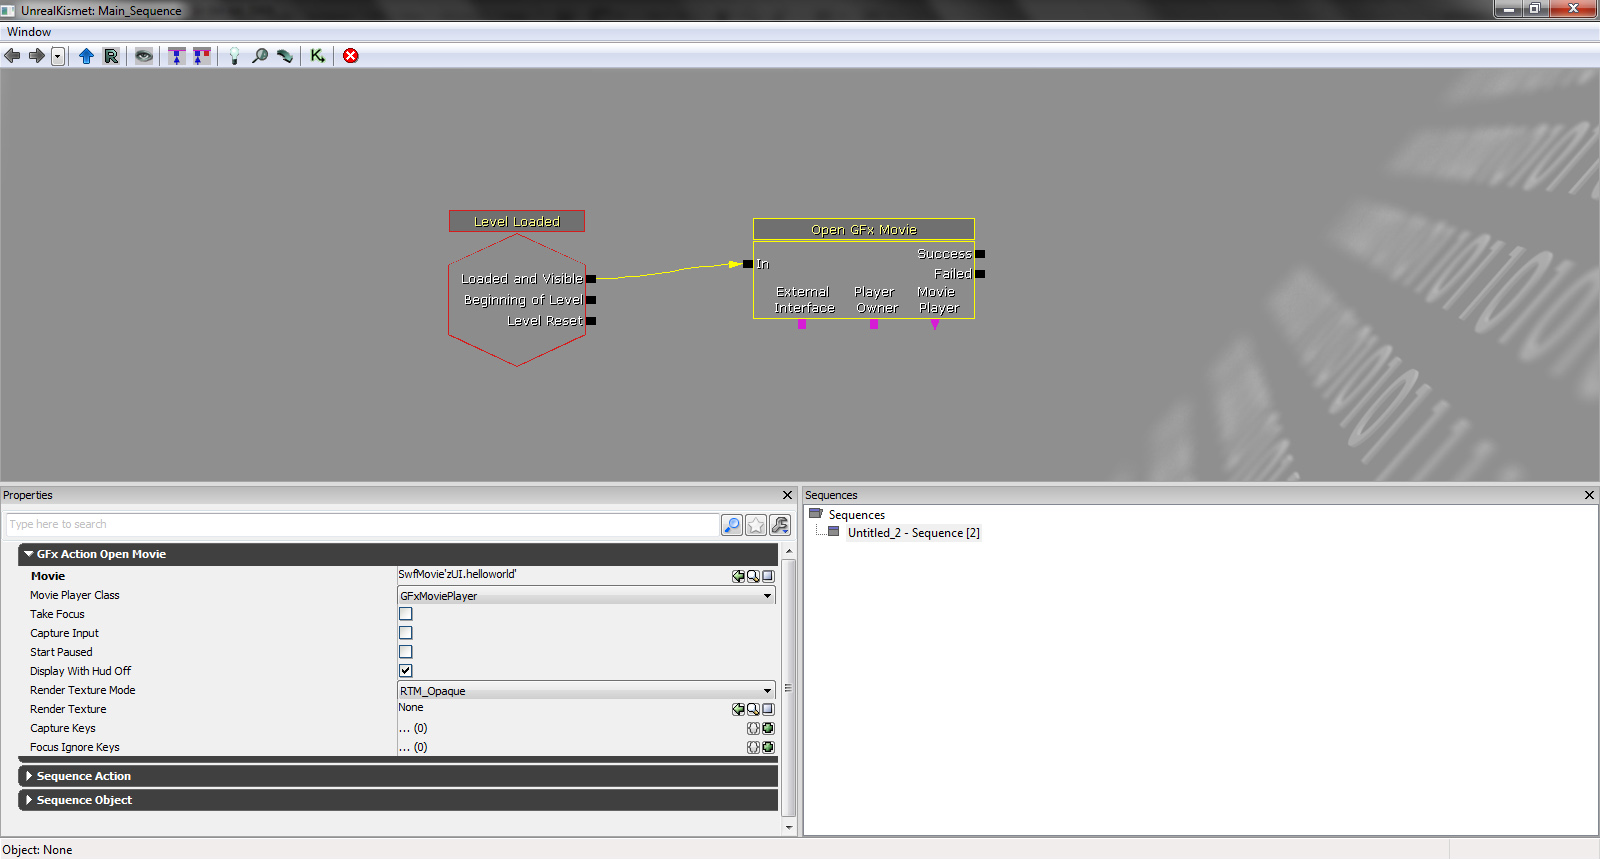
Task: Uncheck Display With Hud Off
Action: (406, 671)
